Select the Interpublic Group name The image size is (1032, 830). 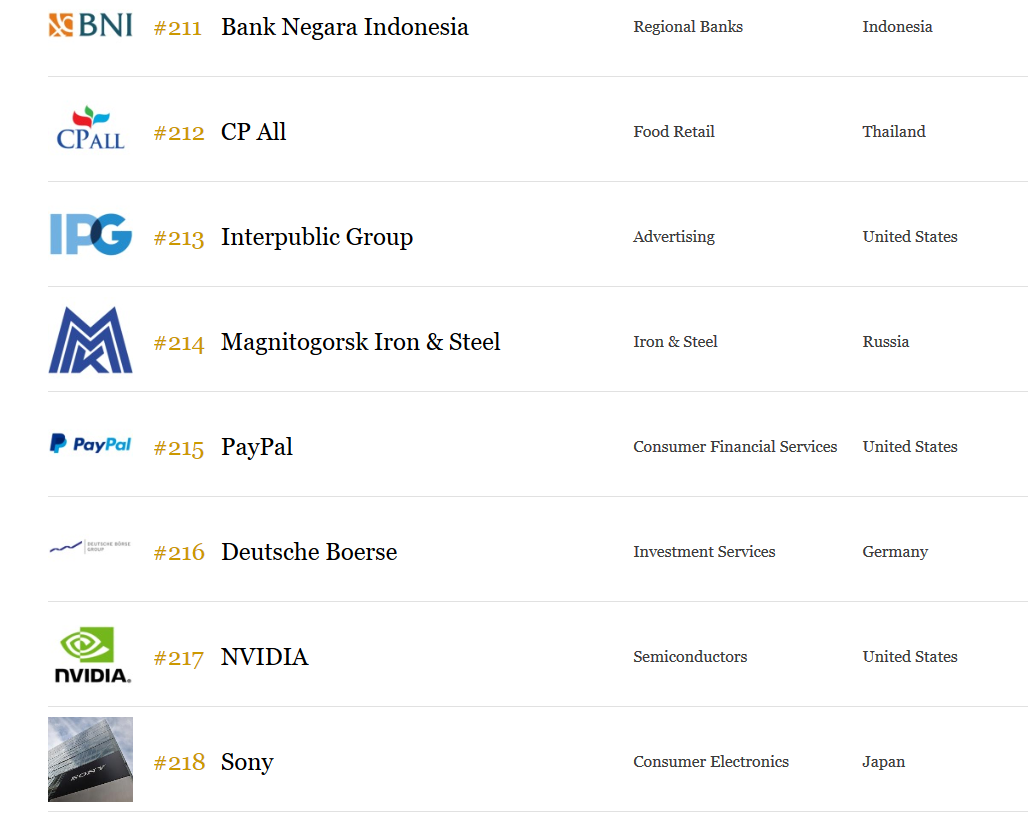pyautogui.click(x=316, y=237)
